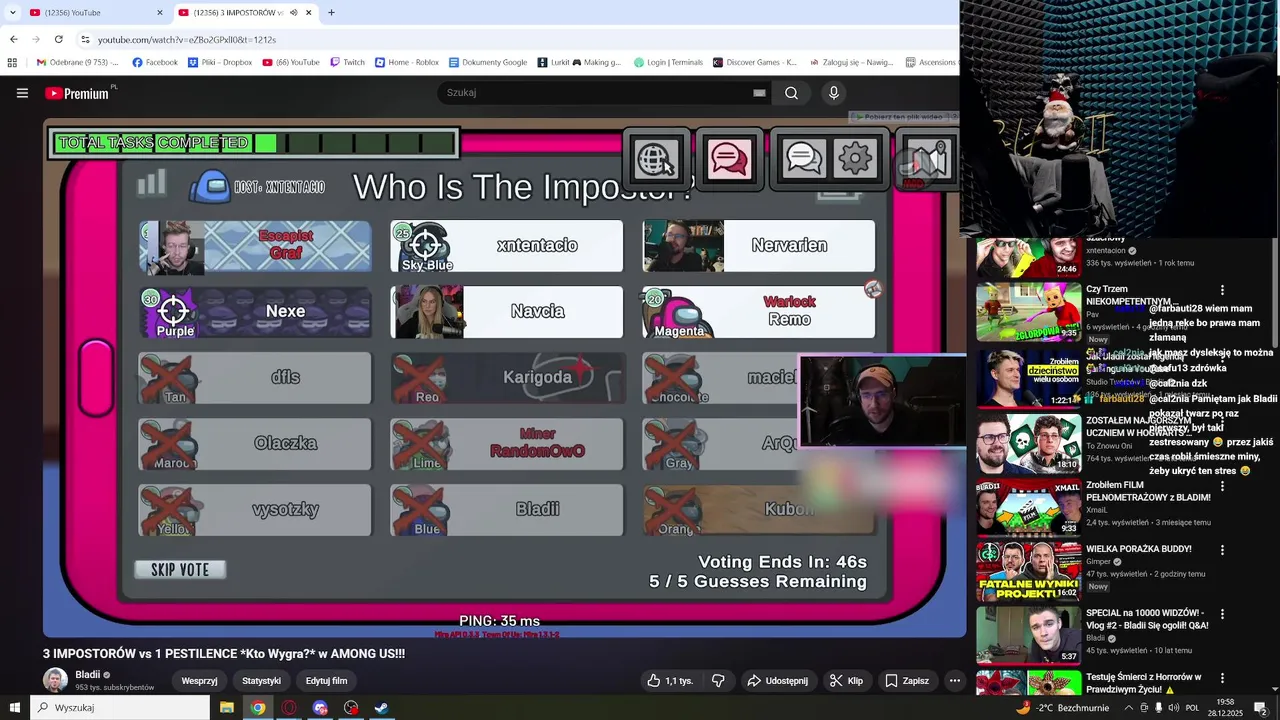This screenshot has width=1280, height=720.
Task: Reload the page
Action: pos(58,39)
